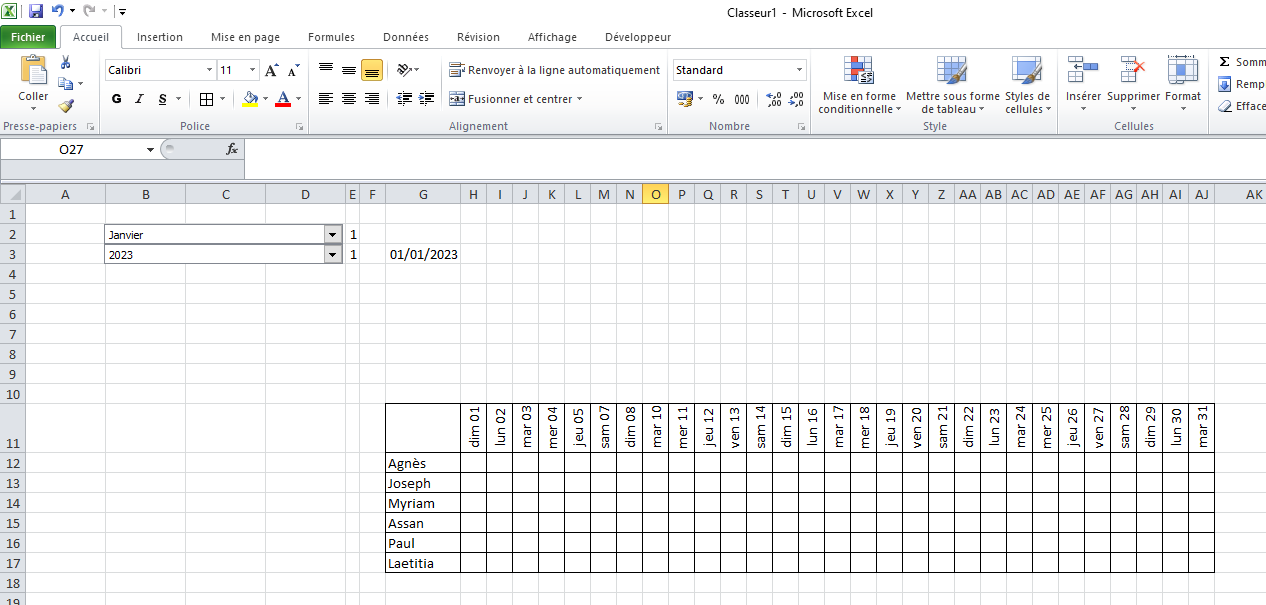Click the Copy icon

[66, 84]
